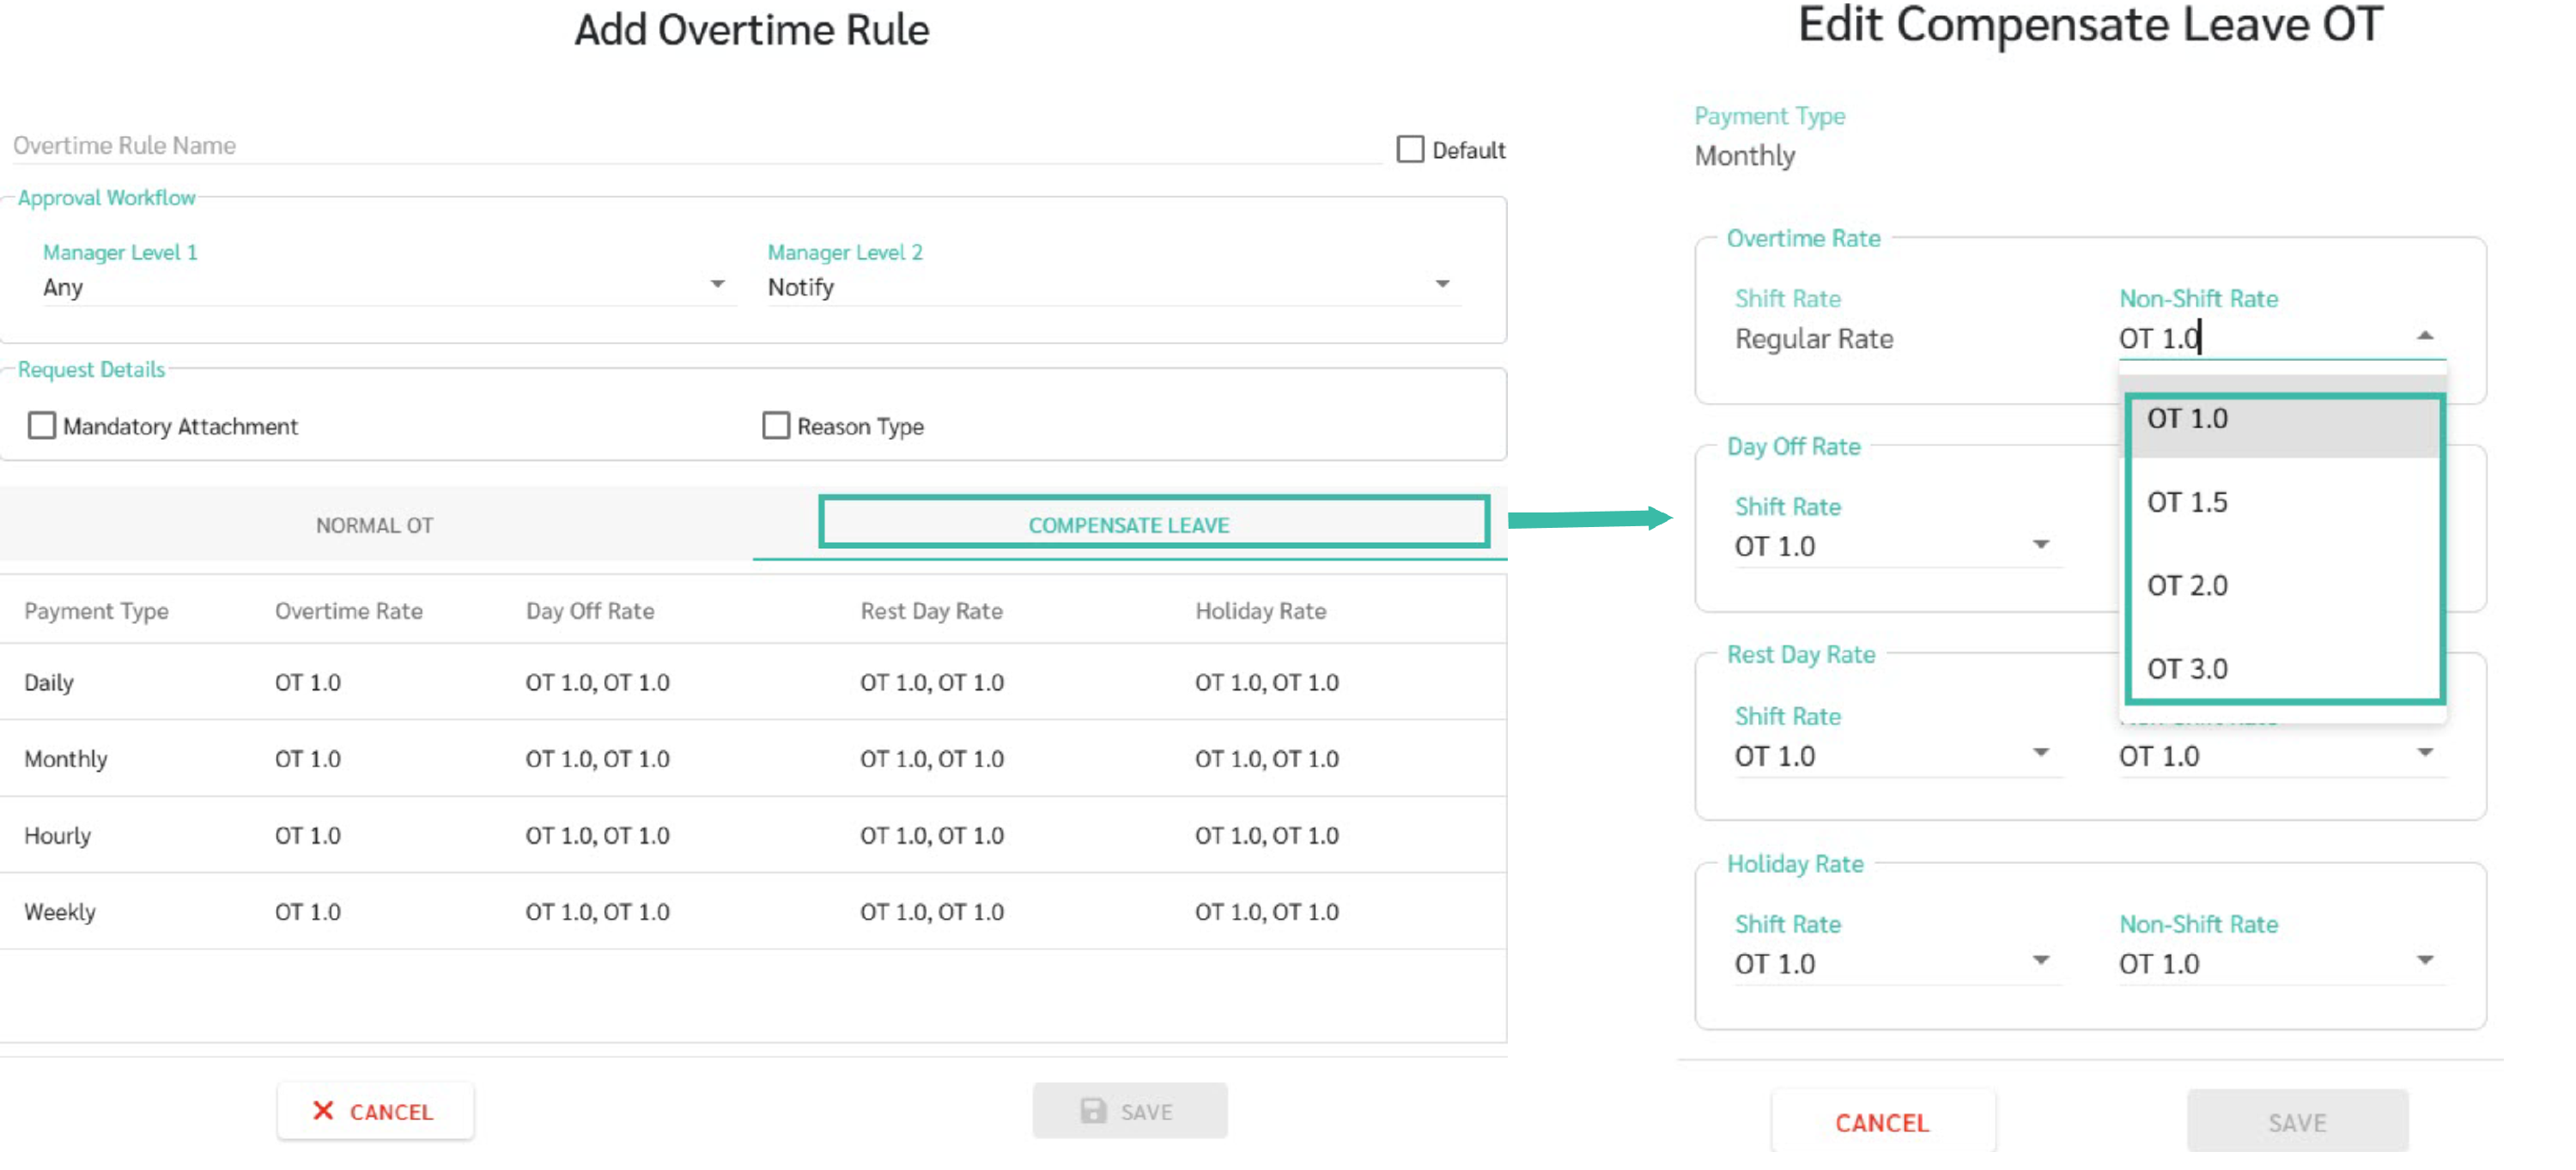Cancel the Edit Compensate Leave OT dialog
This screenshot has width=2576, height=1170.
(1882, 1122)
